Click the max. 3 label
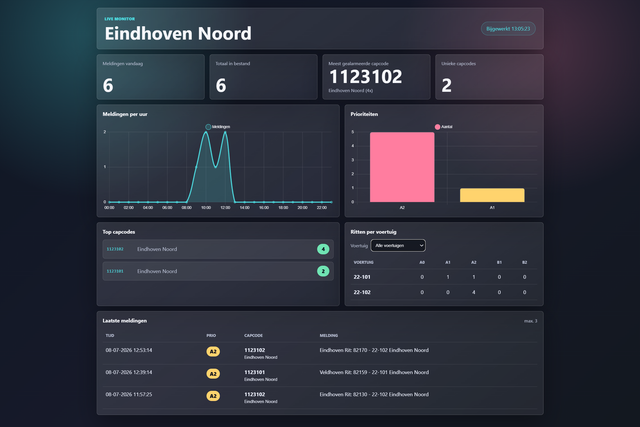Viewport: 640px width, 427px height. click(x=531, y=321)
